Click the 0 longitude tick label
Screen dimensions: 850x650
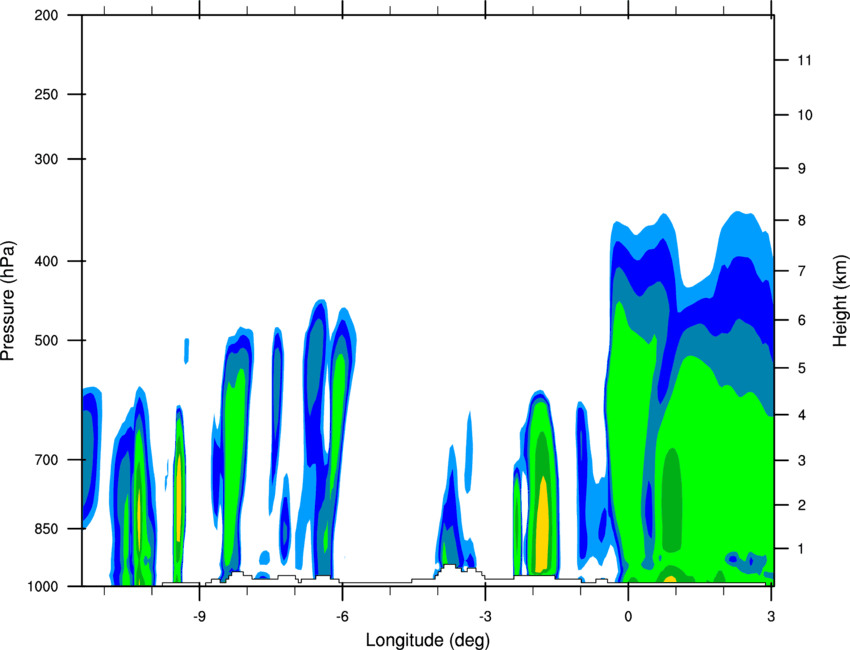[628, 616]
